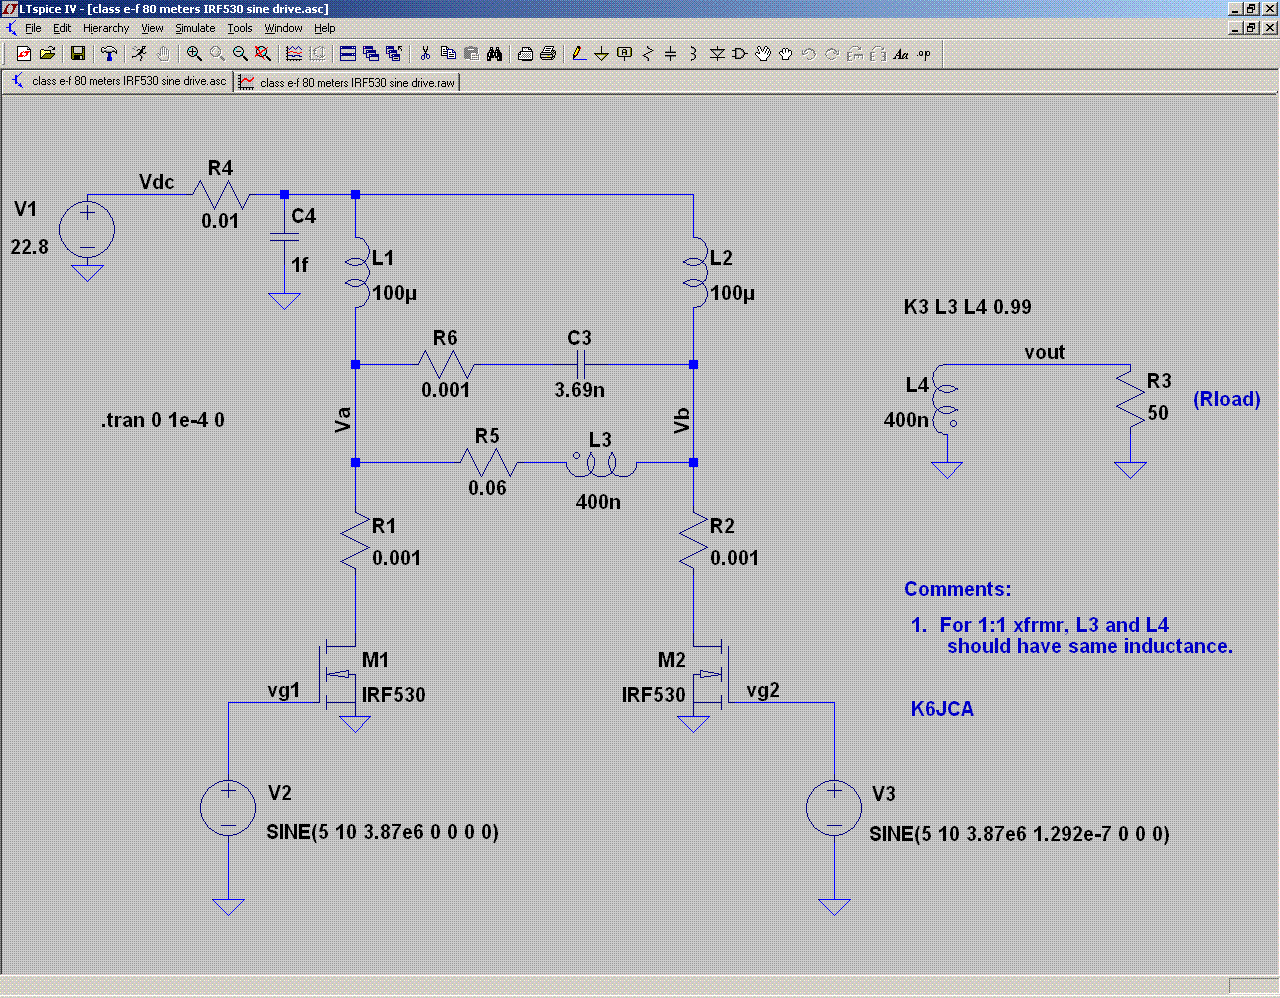
Task: Click the Tile Windows icon
Action: [348, 54]
